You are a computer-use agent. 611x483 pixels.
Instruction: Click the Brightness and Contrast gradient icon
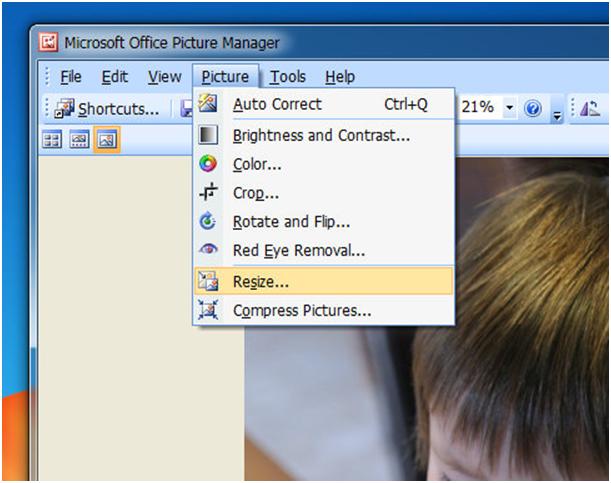click(208, 135)
